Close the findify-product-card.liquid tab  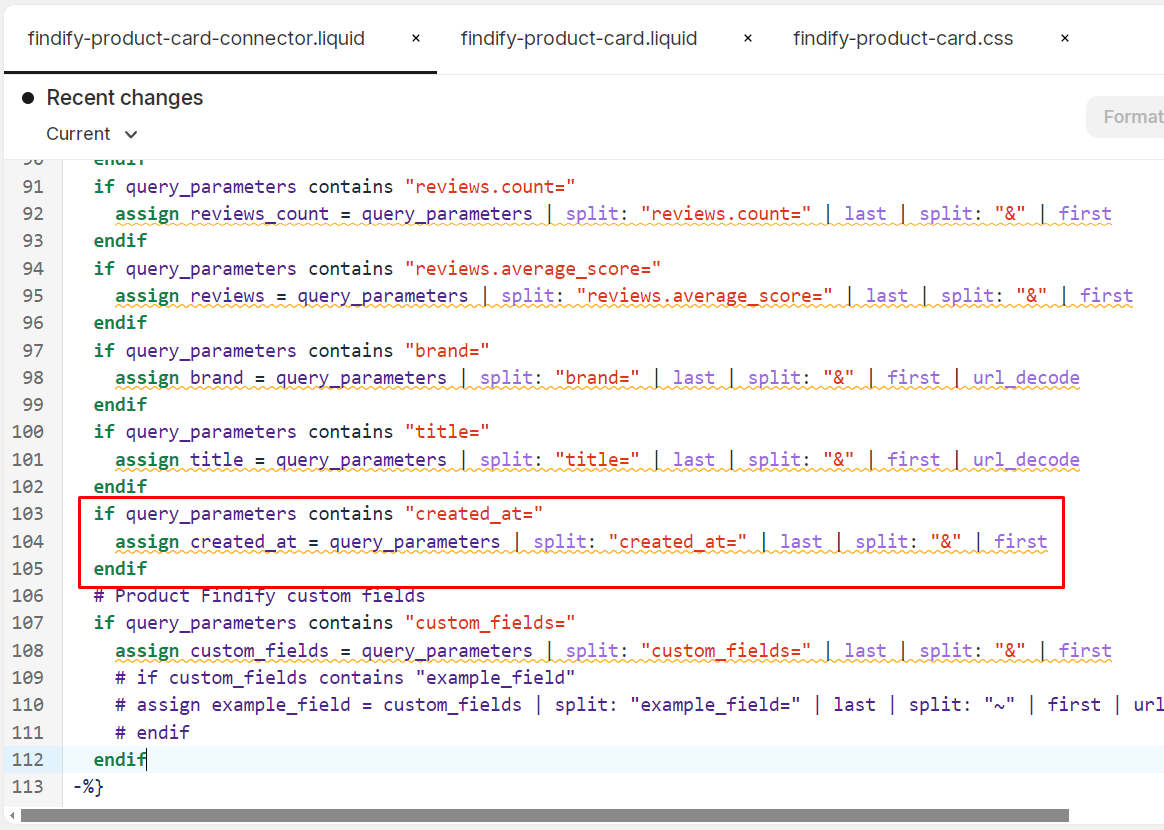[748, 39]
